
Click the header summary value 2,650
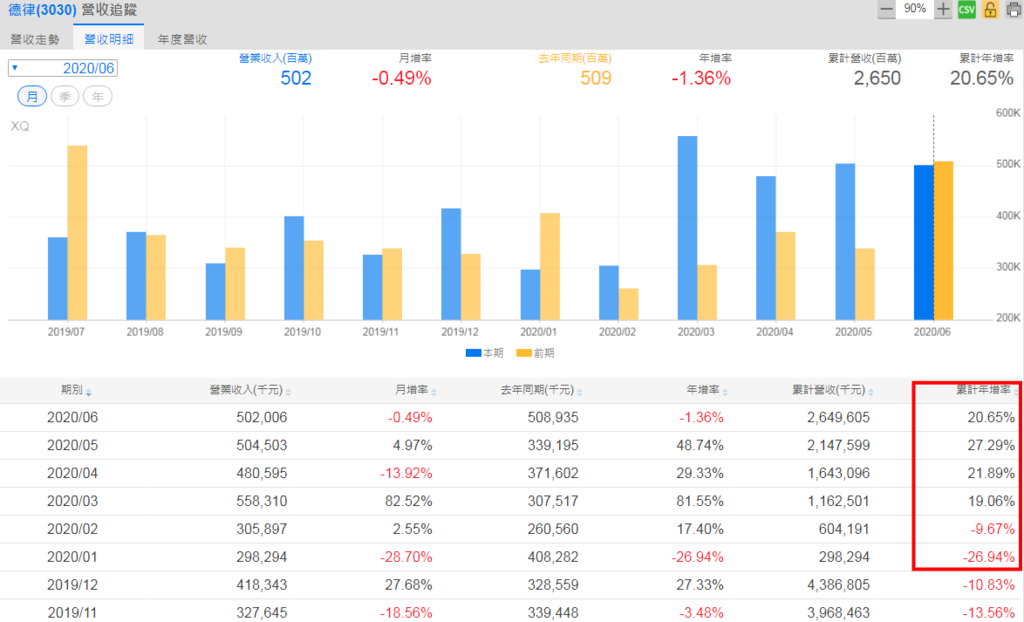tap(877, 78)
